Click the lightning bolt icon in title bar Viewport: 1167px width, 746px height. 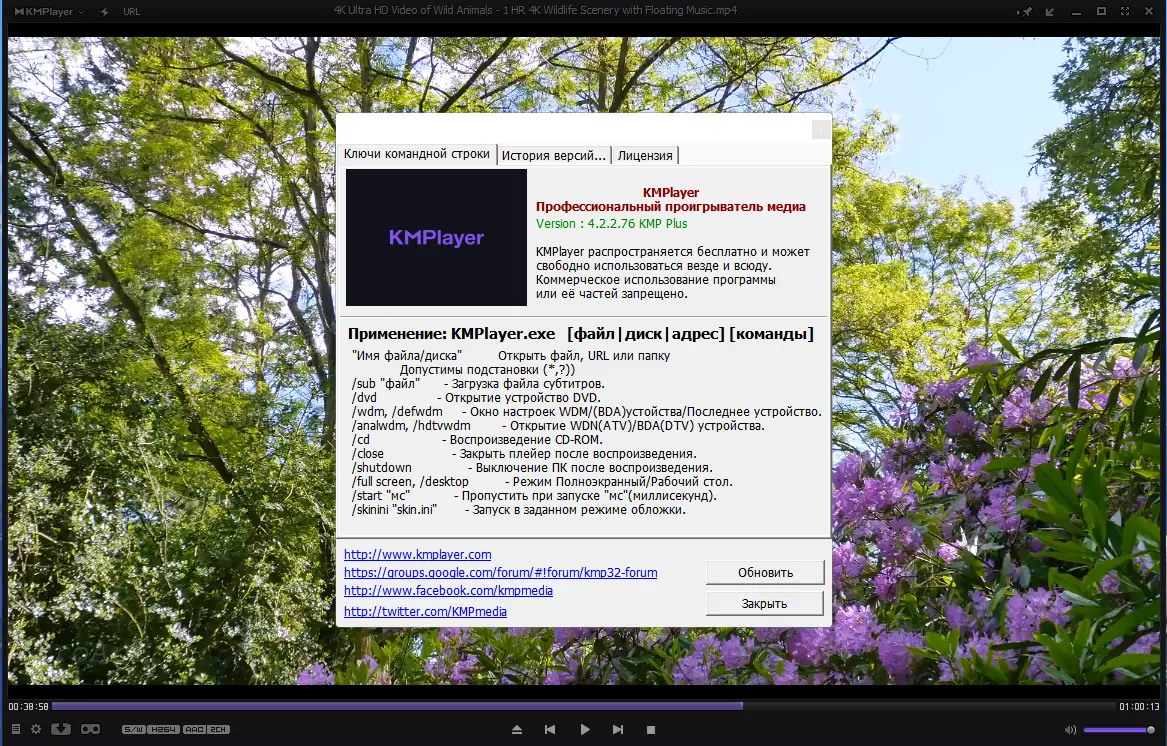pyautogui.click(x=104, y=11)
